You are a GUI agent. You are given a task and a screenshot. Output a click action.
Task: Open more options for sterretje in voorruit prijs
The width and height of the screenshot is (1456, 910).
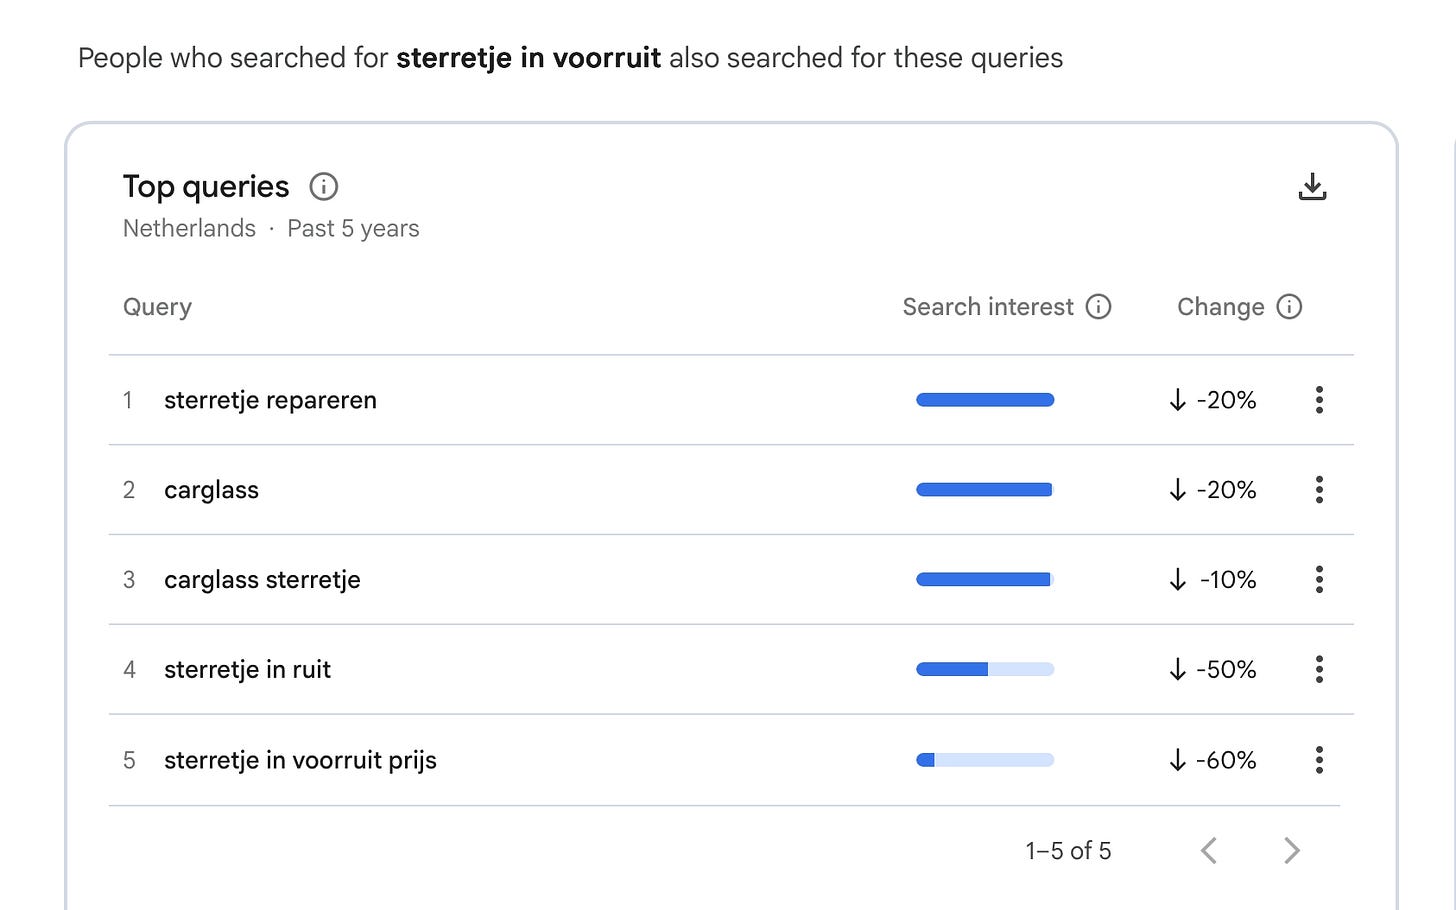1319,760
